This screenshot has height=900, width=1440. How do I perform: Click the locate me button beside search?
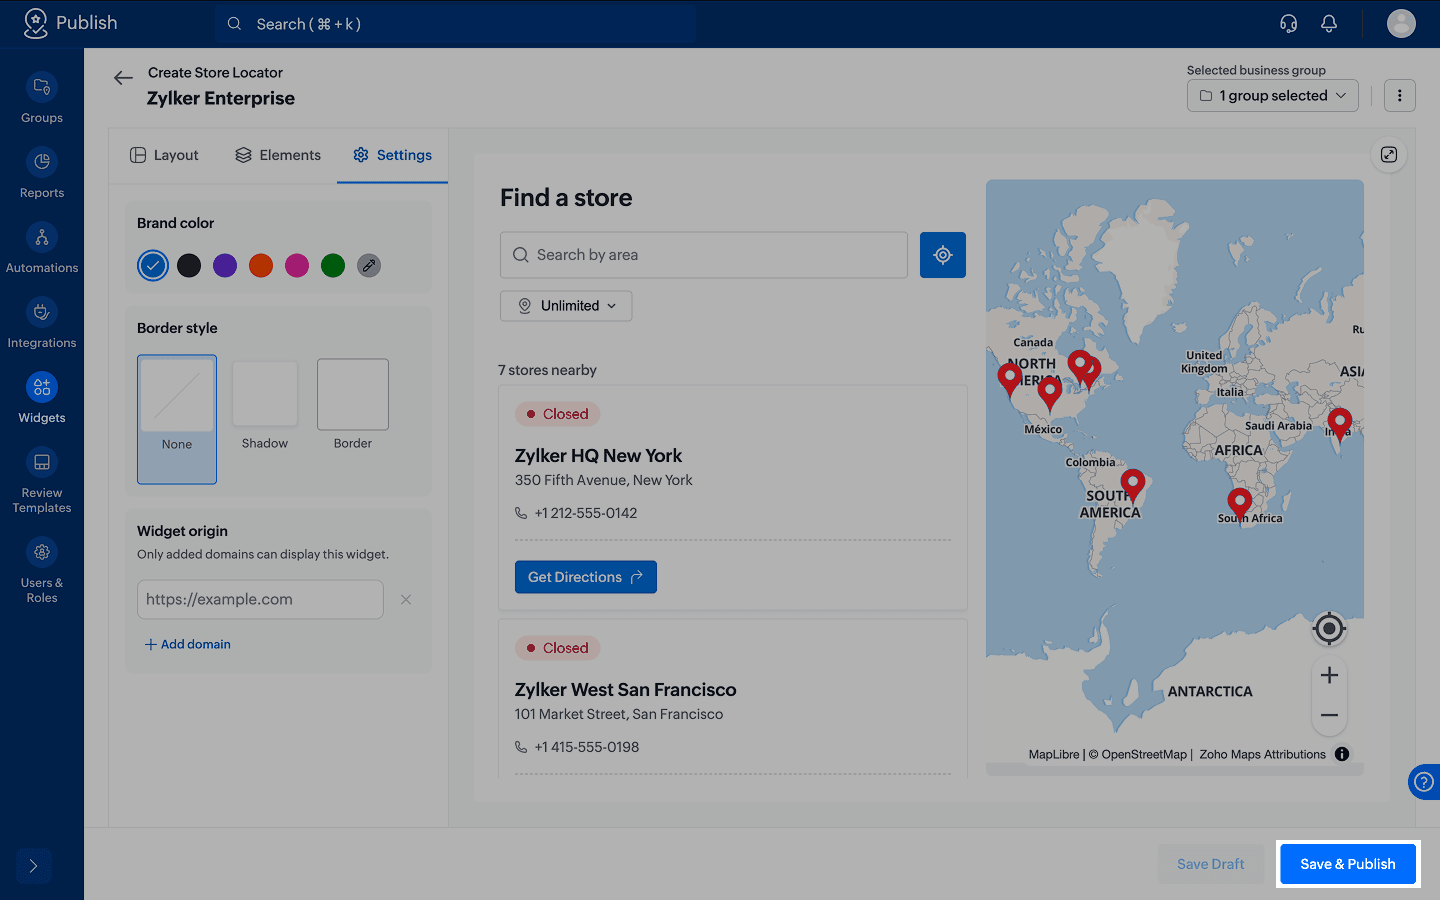[943, 255]
